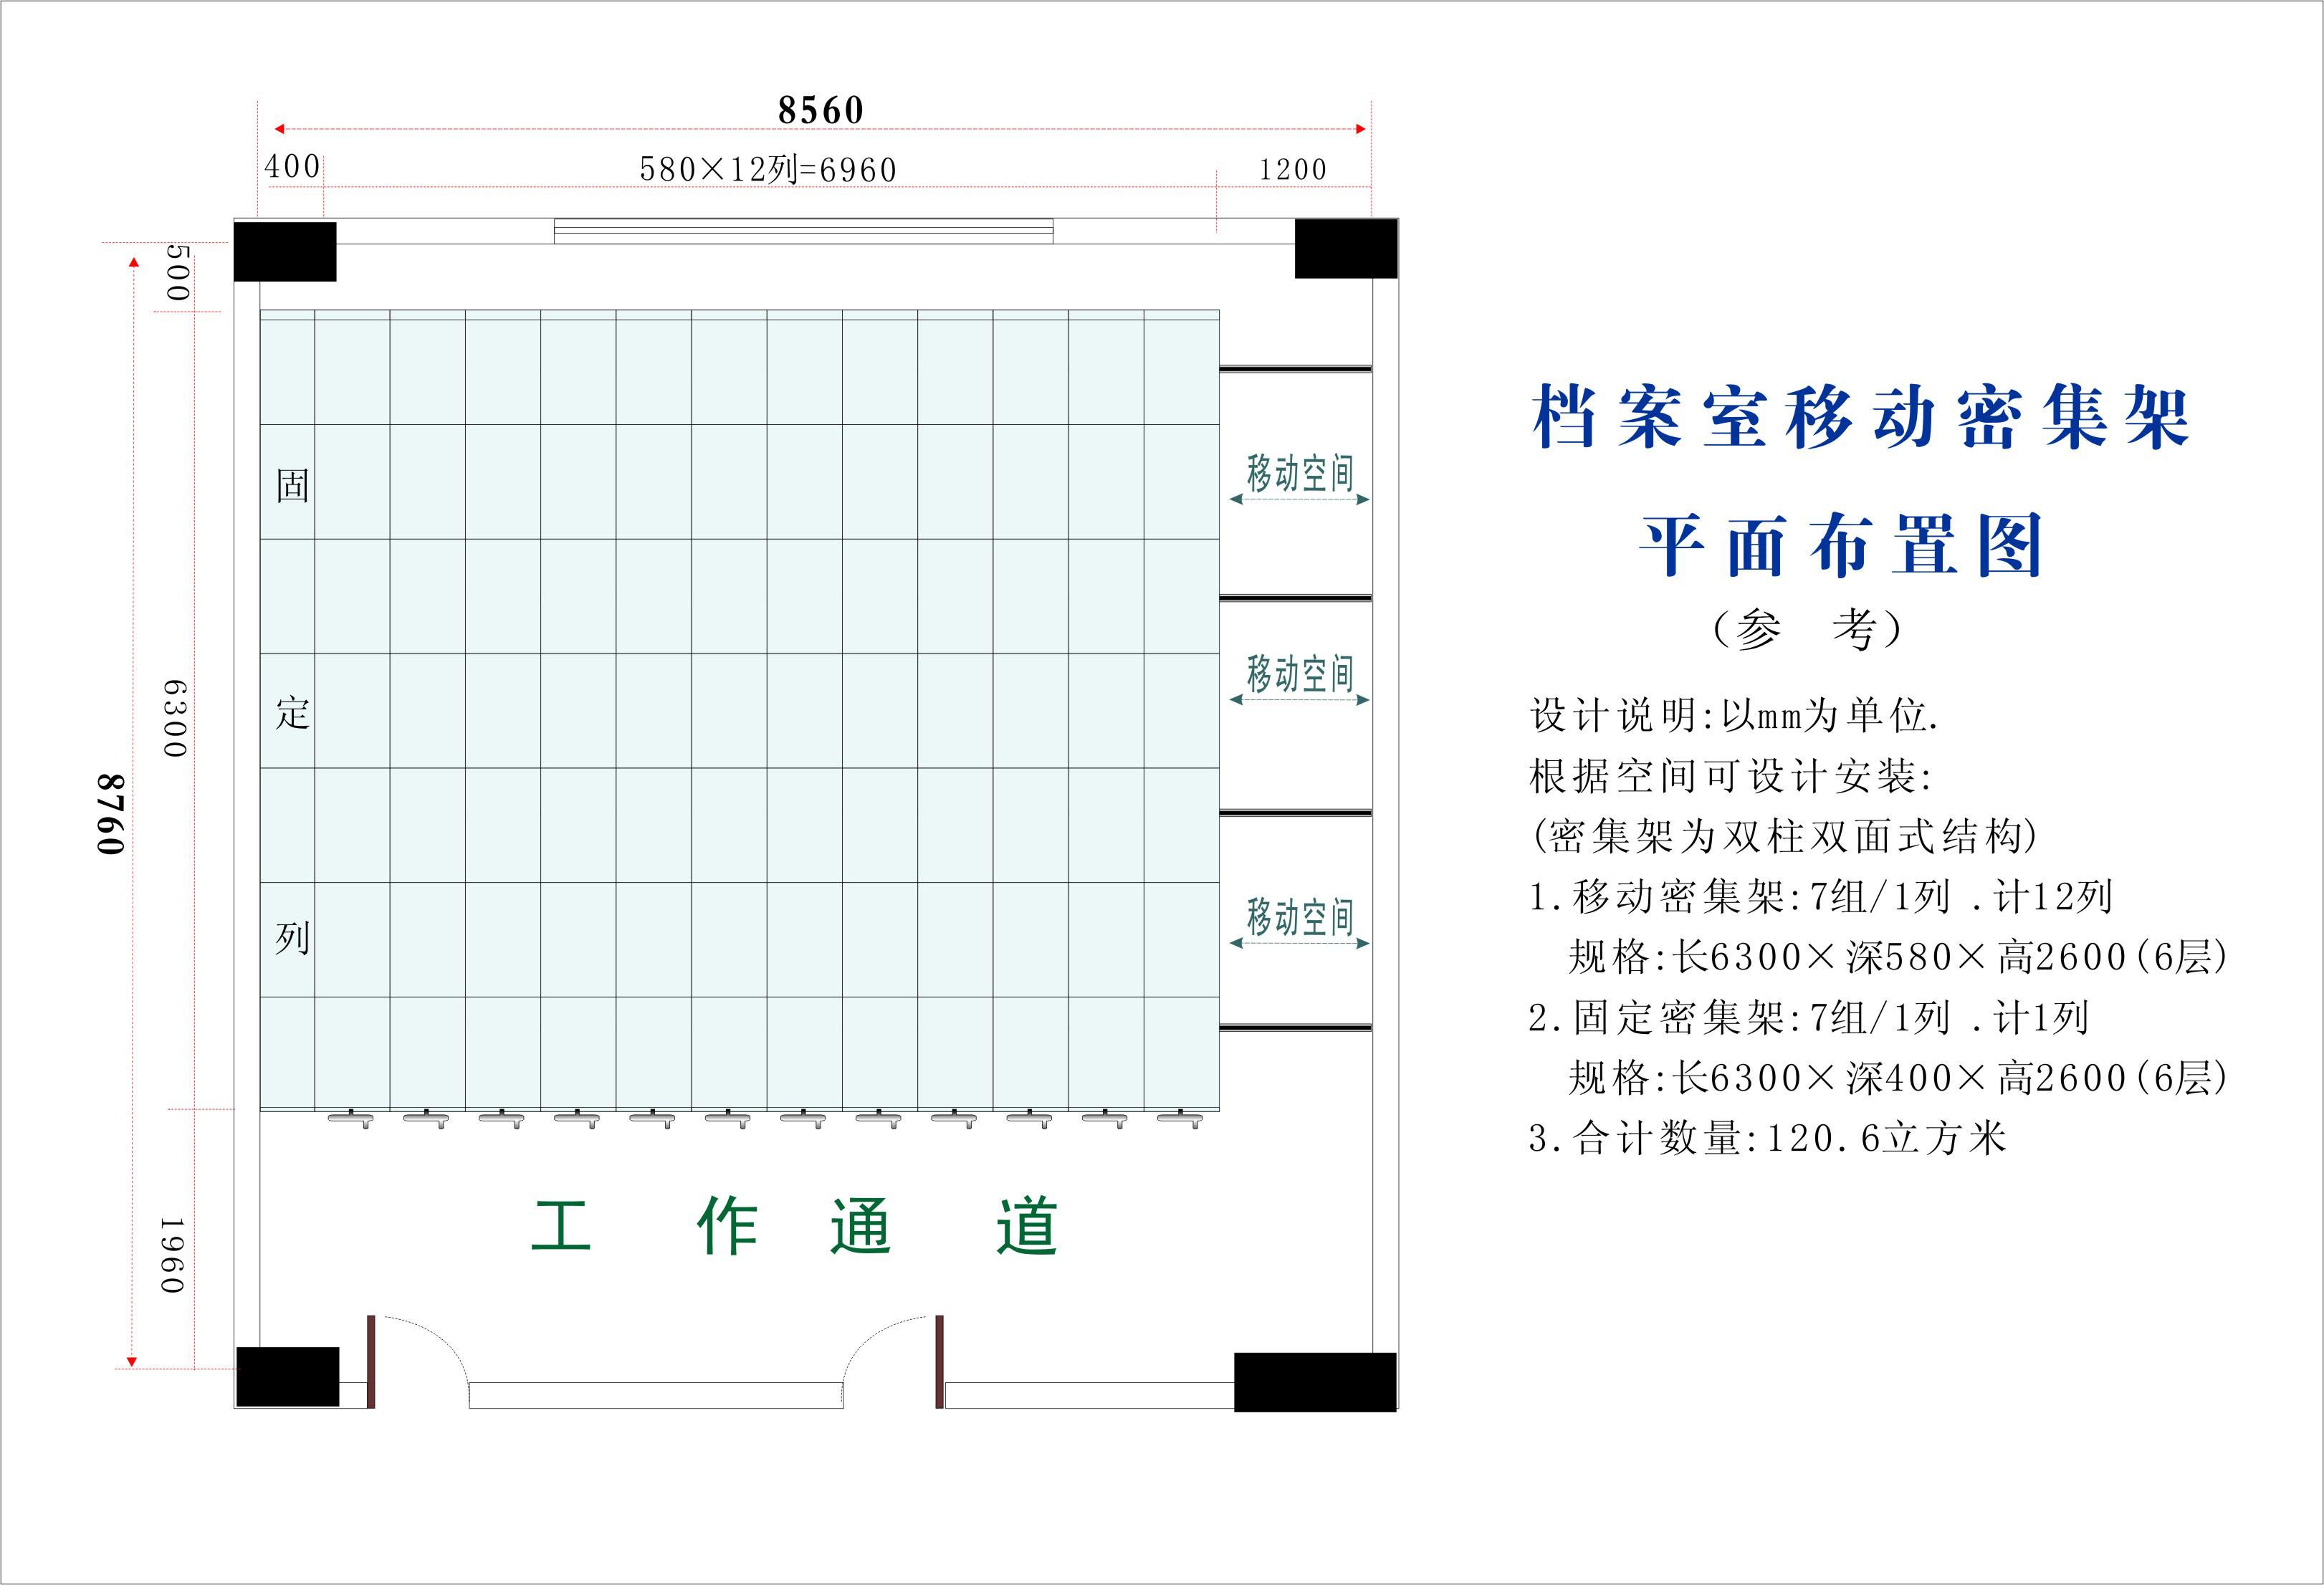The height and width of the screenshot is (1585, 2324).
Task: Click the character '定' in fixed column
Action: click(292, 713)
